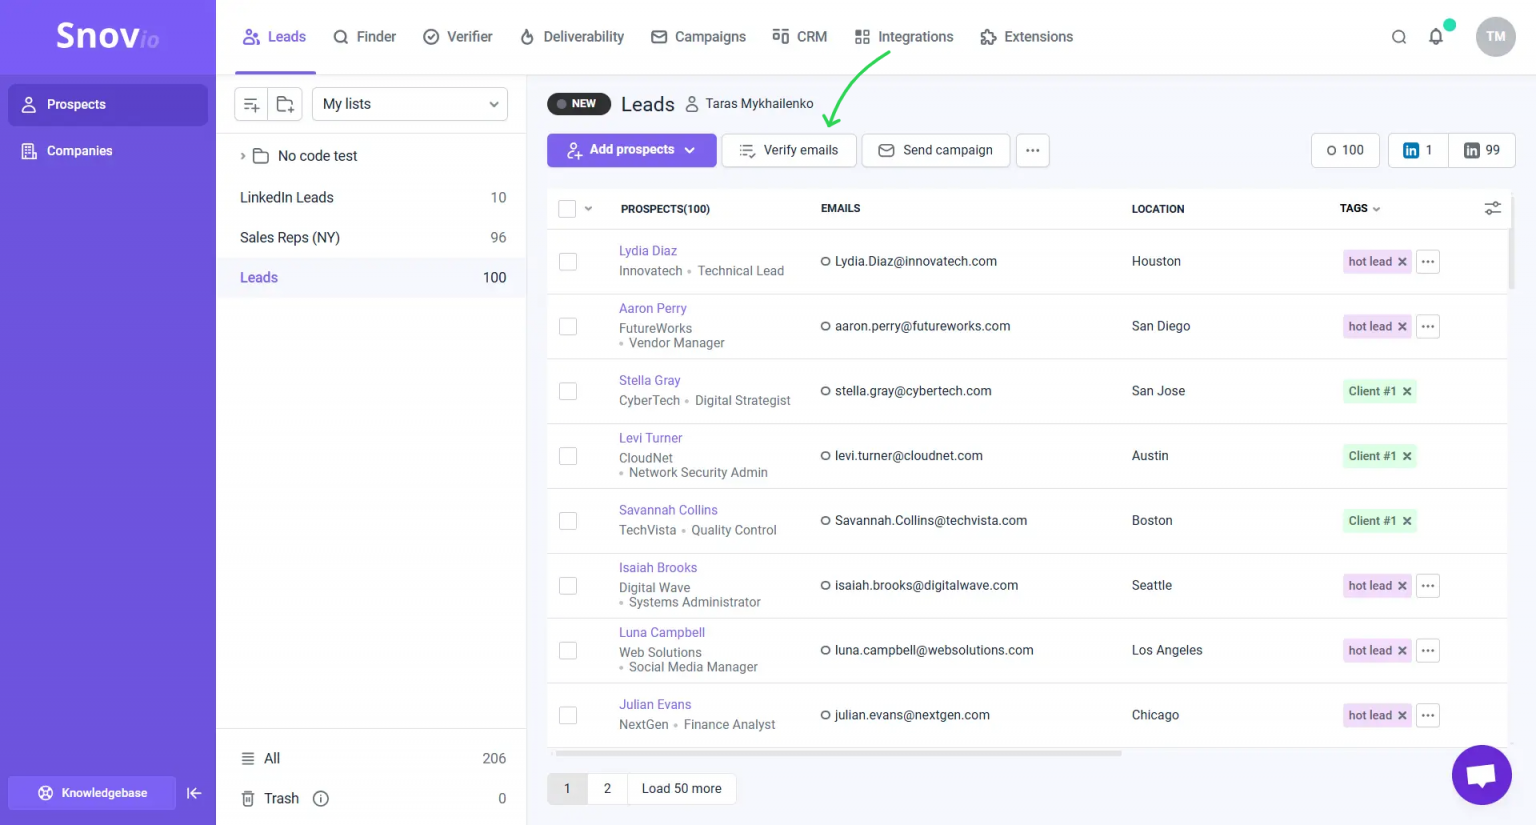Toggle the NEW interface switch
This screenshot has height=825, width=1536.
[x=579, y=104]
